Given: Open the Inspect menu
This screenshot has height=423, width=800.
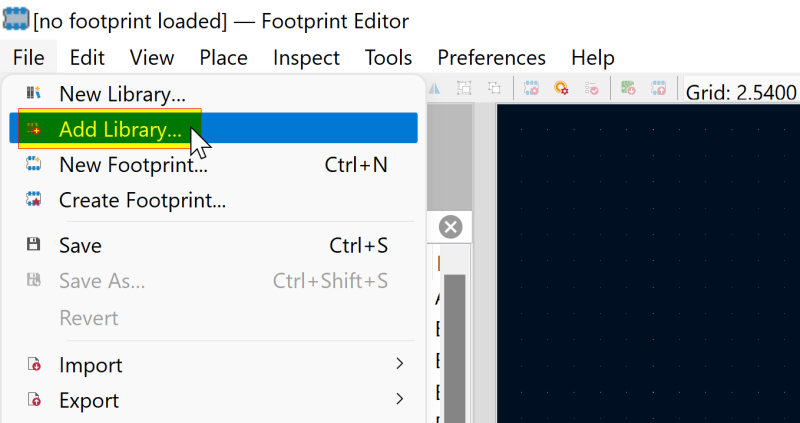Looking at the screenshot, I should [x=306, y=58].
